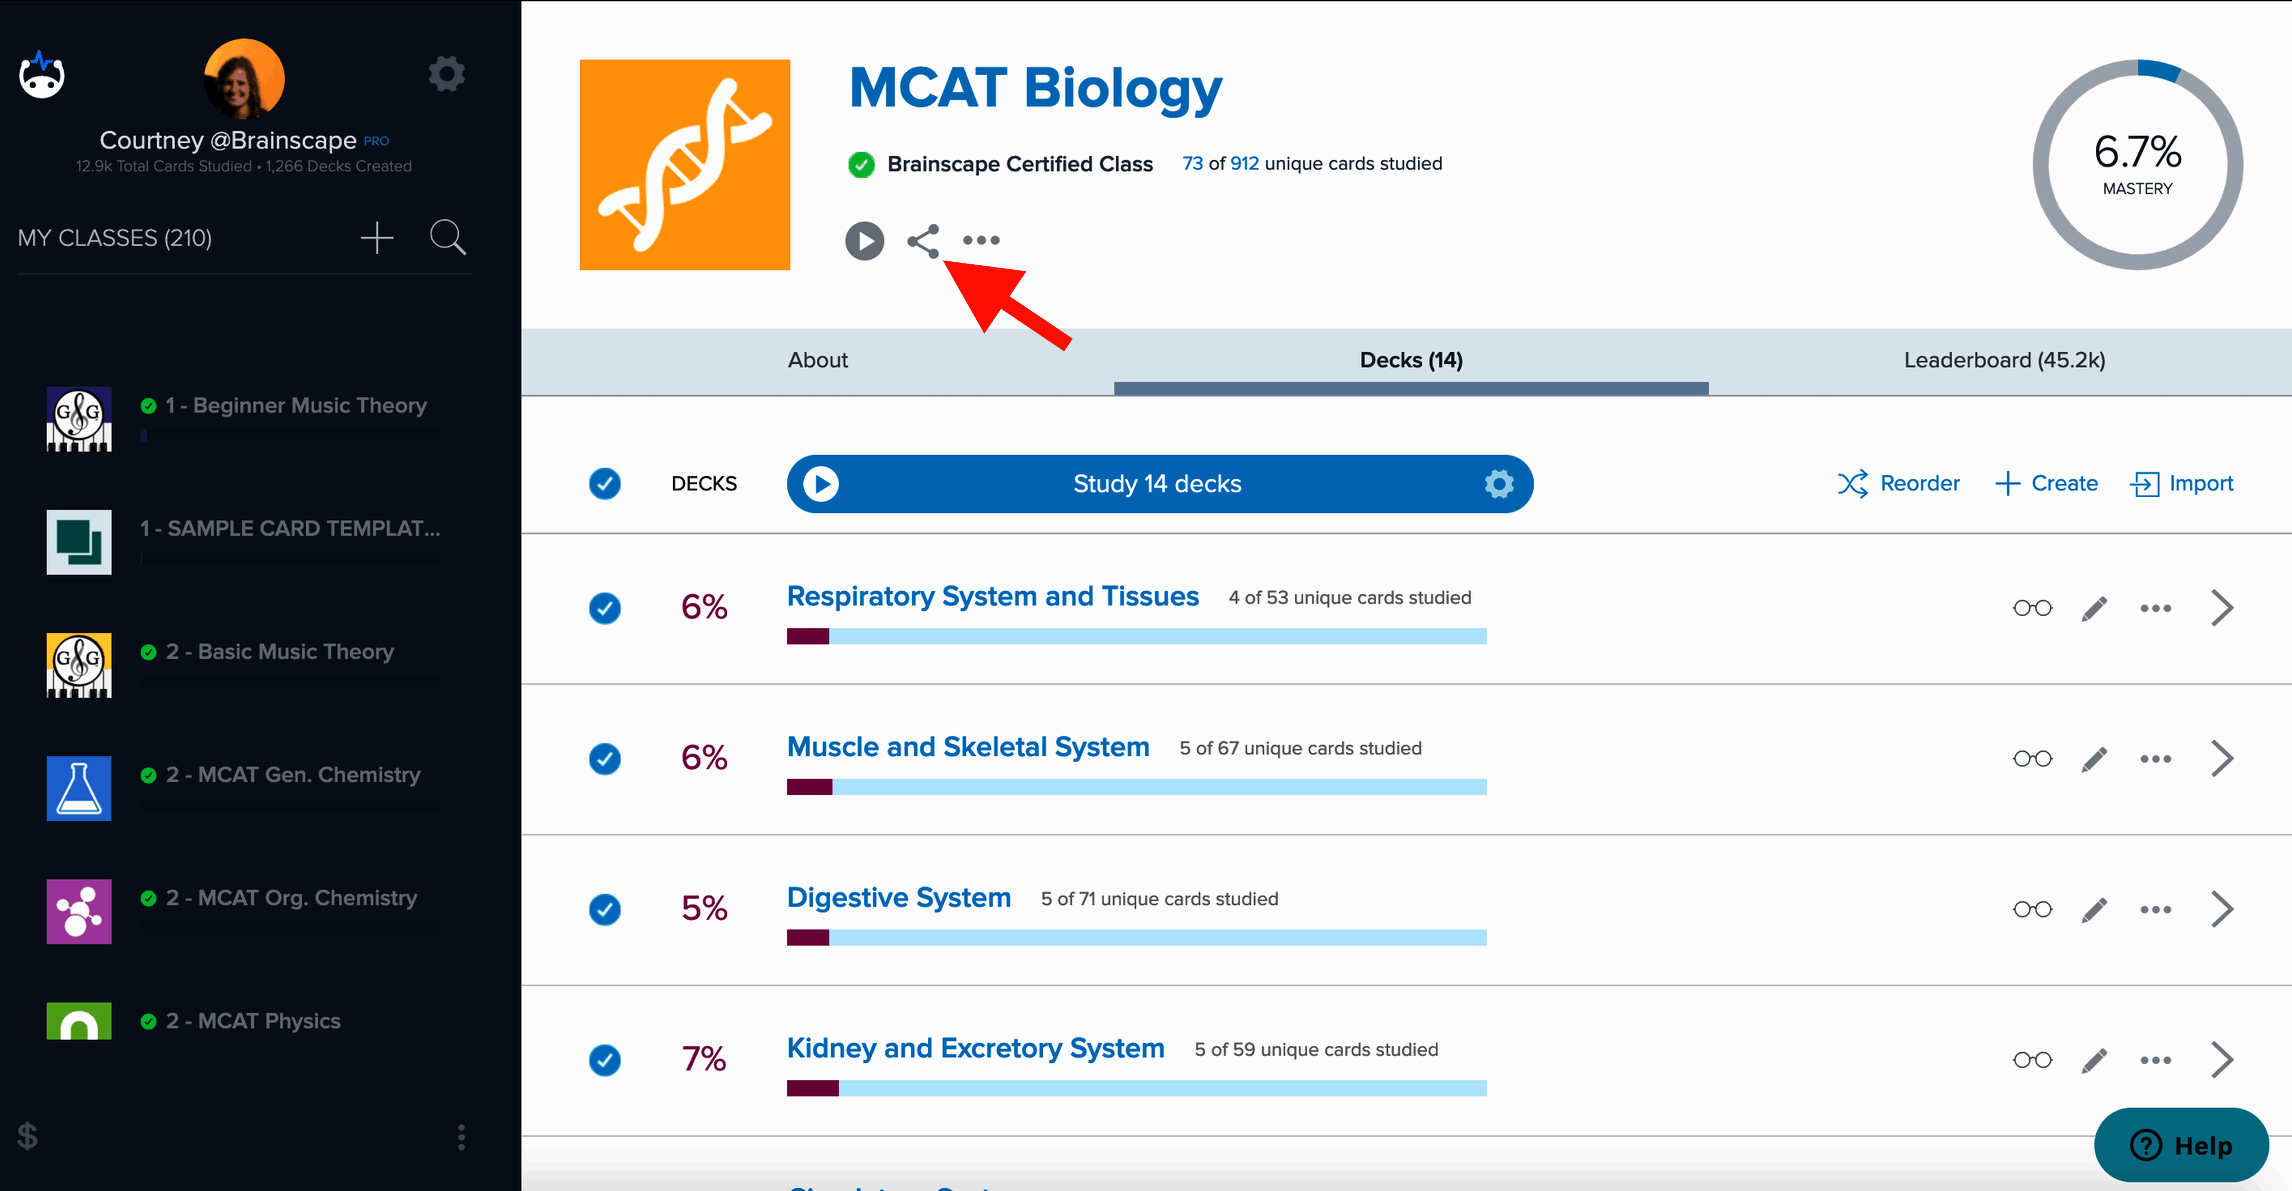Open the class more-options ellipsis menu

[981, 241]
